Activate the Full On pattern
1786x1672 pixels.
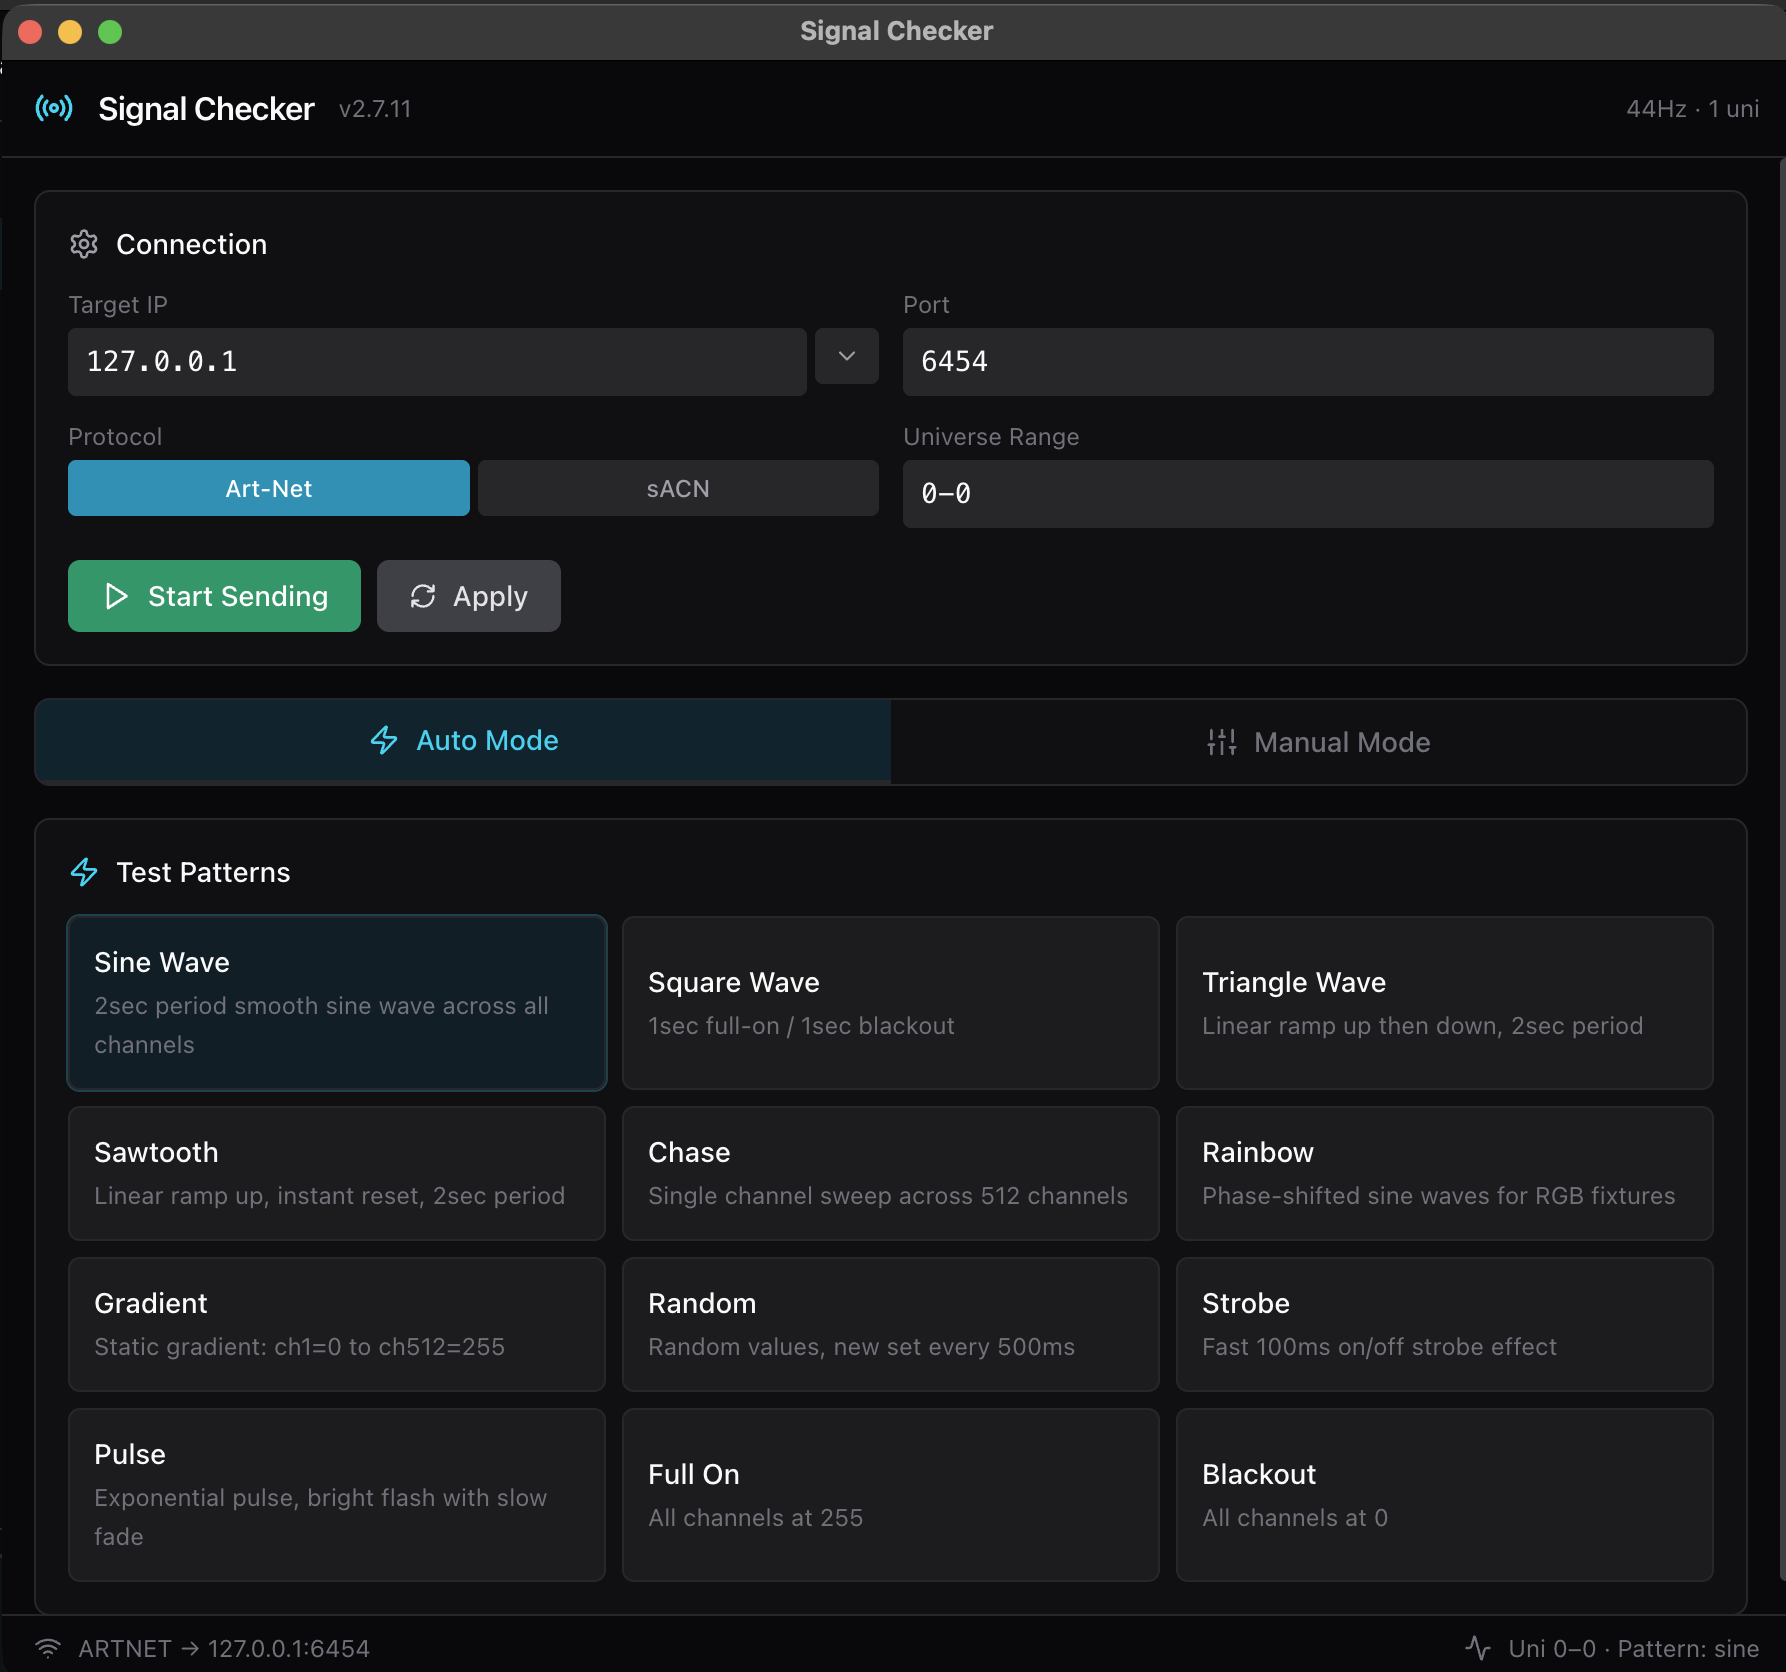coord(891,1495)
